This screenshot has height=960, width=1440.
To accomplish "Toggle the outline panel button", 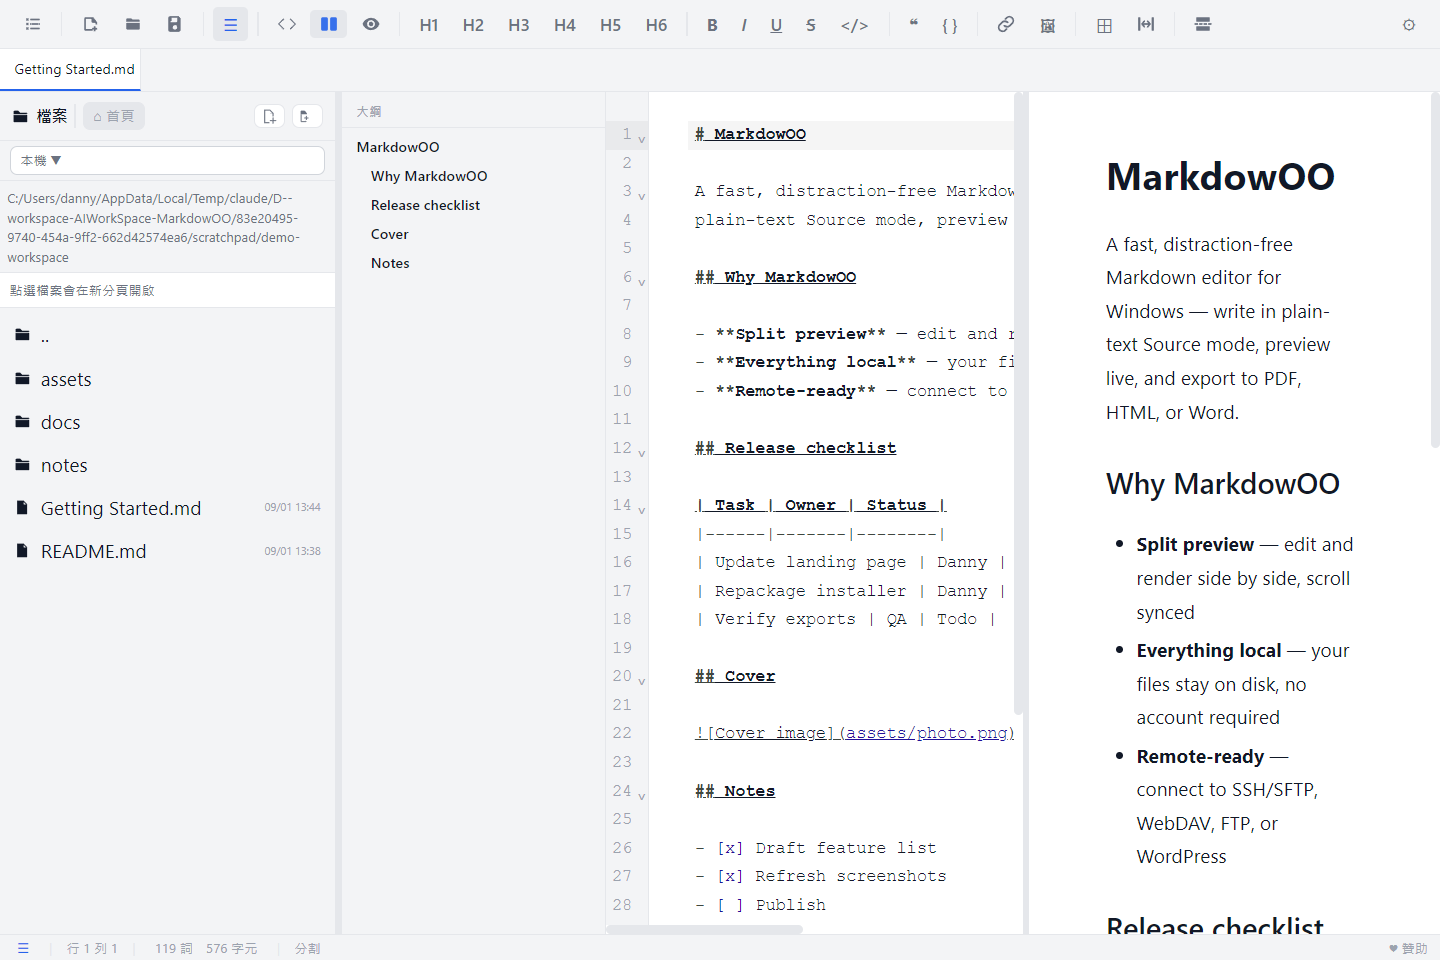I will coord(230,24).
